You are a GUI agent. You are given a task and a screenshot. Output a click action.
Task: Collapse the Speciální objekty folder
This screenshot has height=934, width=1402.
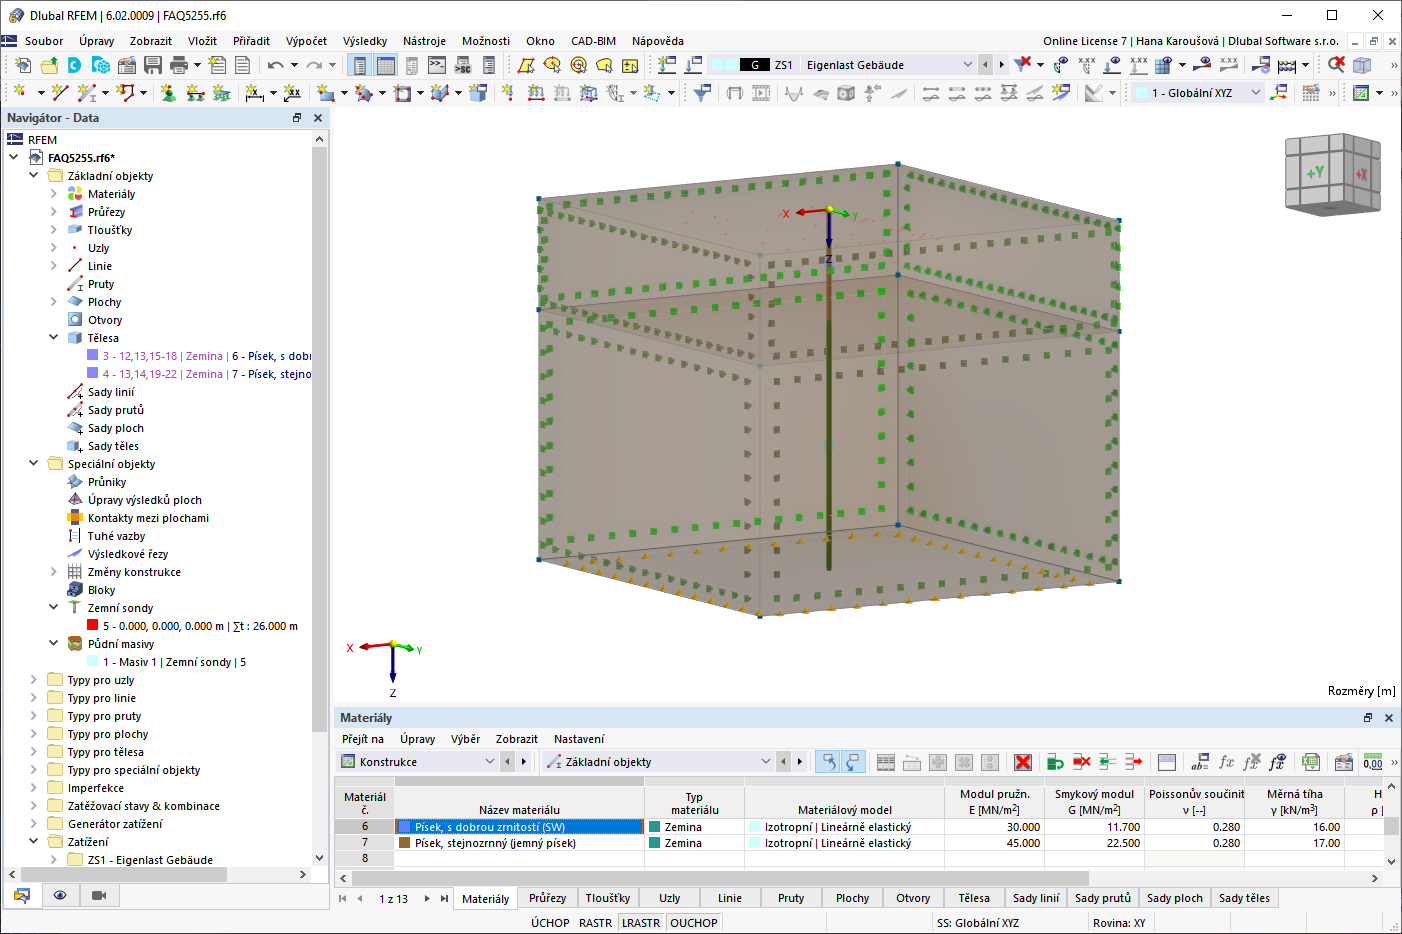34,464
